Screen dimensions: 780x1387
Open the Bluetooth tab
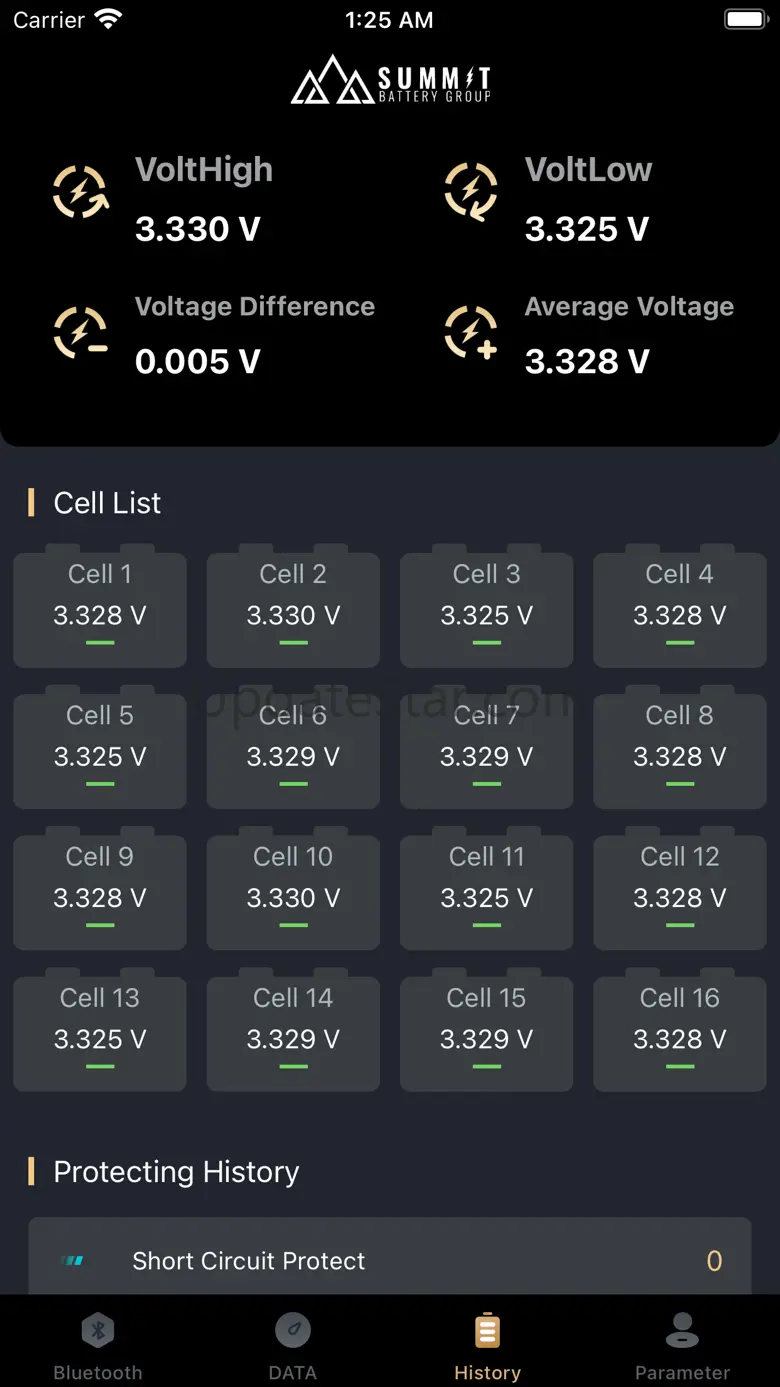[x=98, y=1345]
